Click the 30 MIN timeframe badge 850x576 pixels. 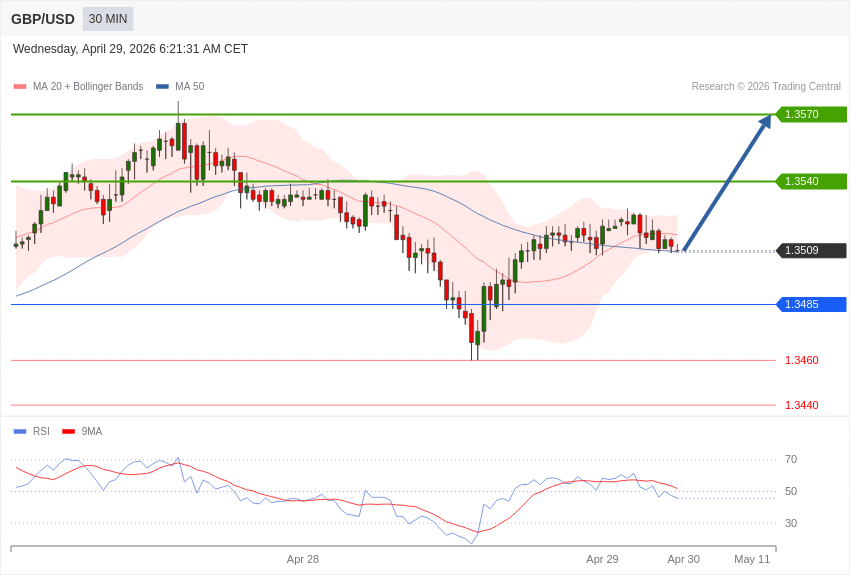coord(108,19)
